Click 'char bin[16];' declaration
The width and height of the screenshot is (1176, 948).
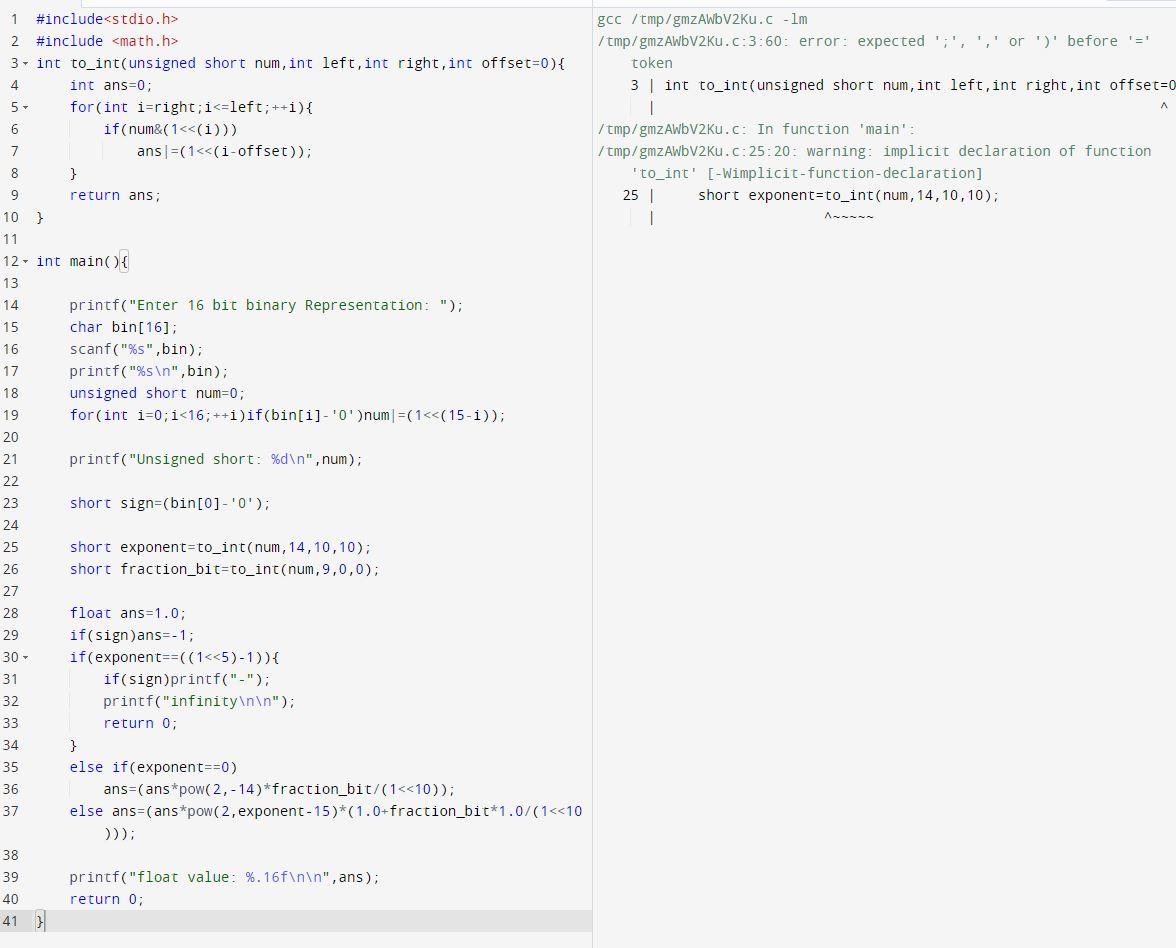124,328
